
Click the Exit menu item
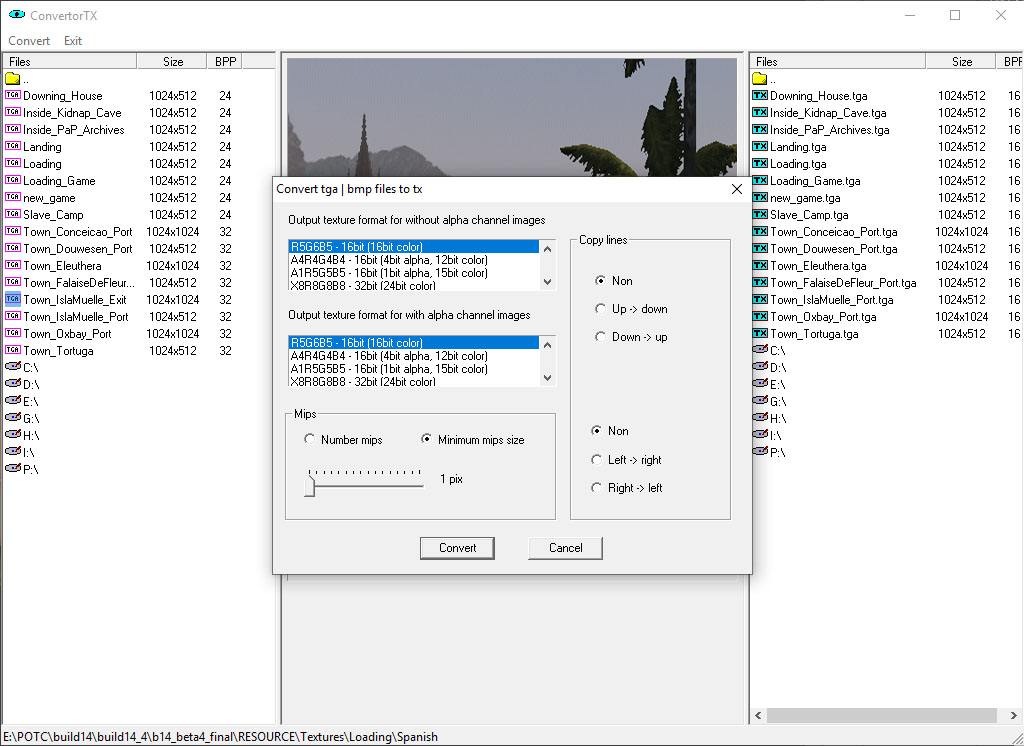point(73,41)
